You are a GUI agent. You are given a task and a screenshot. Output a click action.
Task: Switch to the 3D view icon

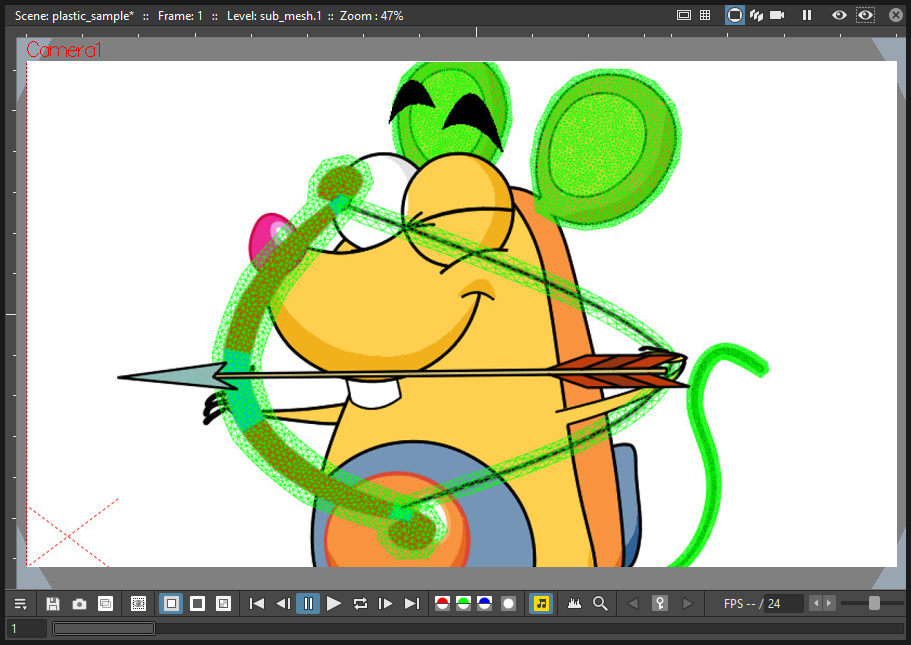point(756,15)
